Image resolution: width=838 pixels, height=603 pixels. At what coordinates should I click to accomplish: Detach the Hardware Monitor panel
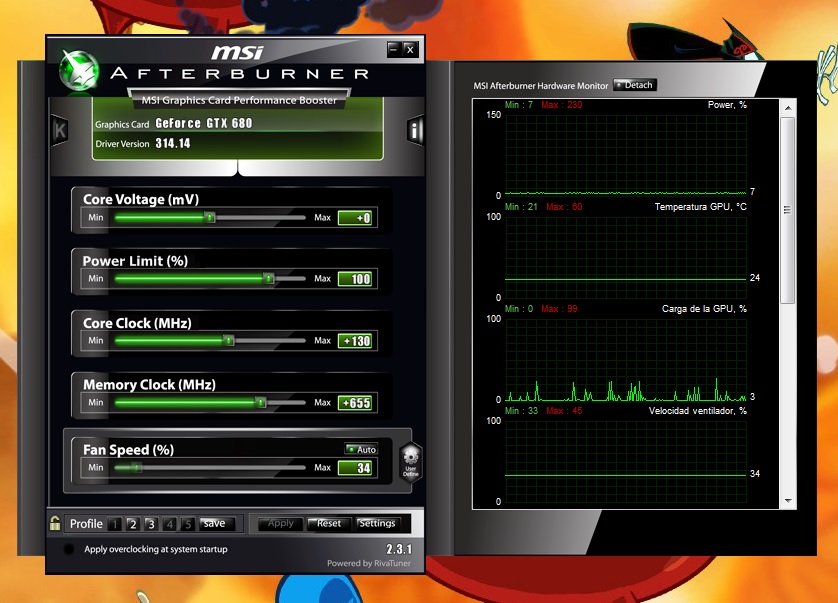point(634,85)
